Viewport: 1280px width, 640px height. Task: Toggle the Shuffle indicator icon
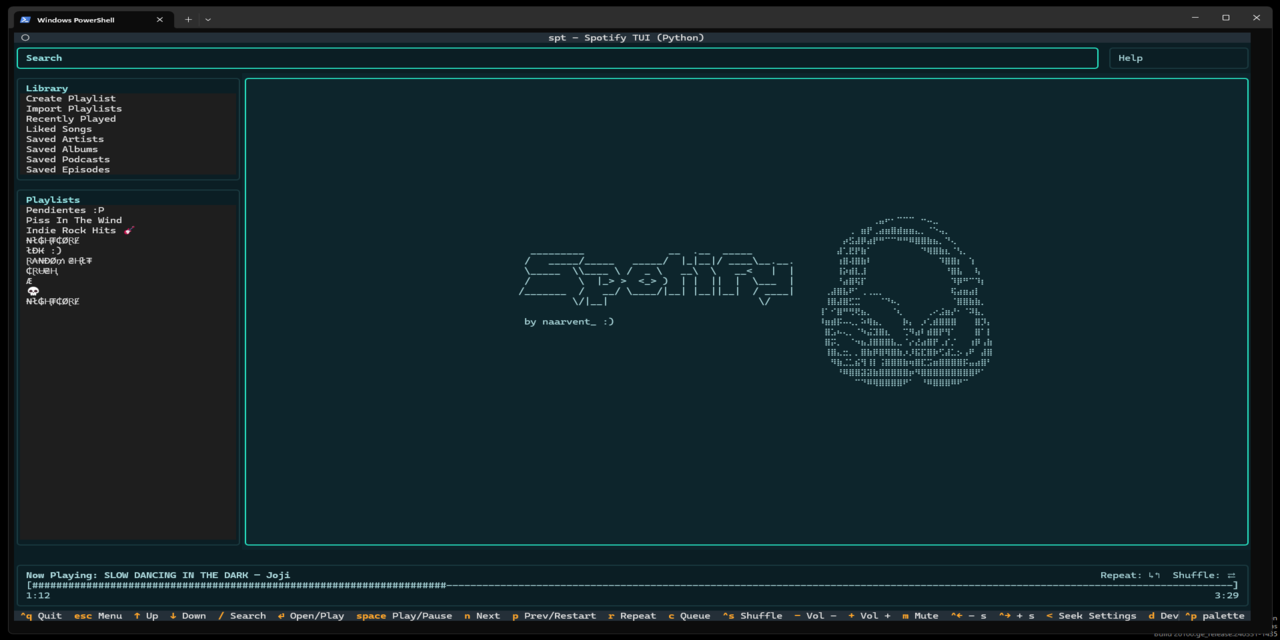1231,575
